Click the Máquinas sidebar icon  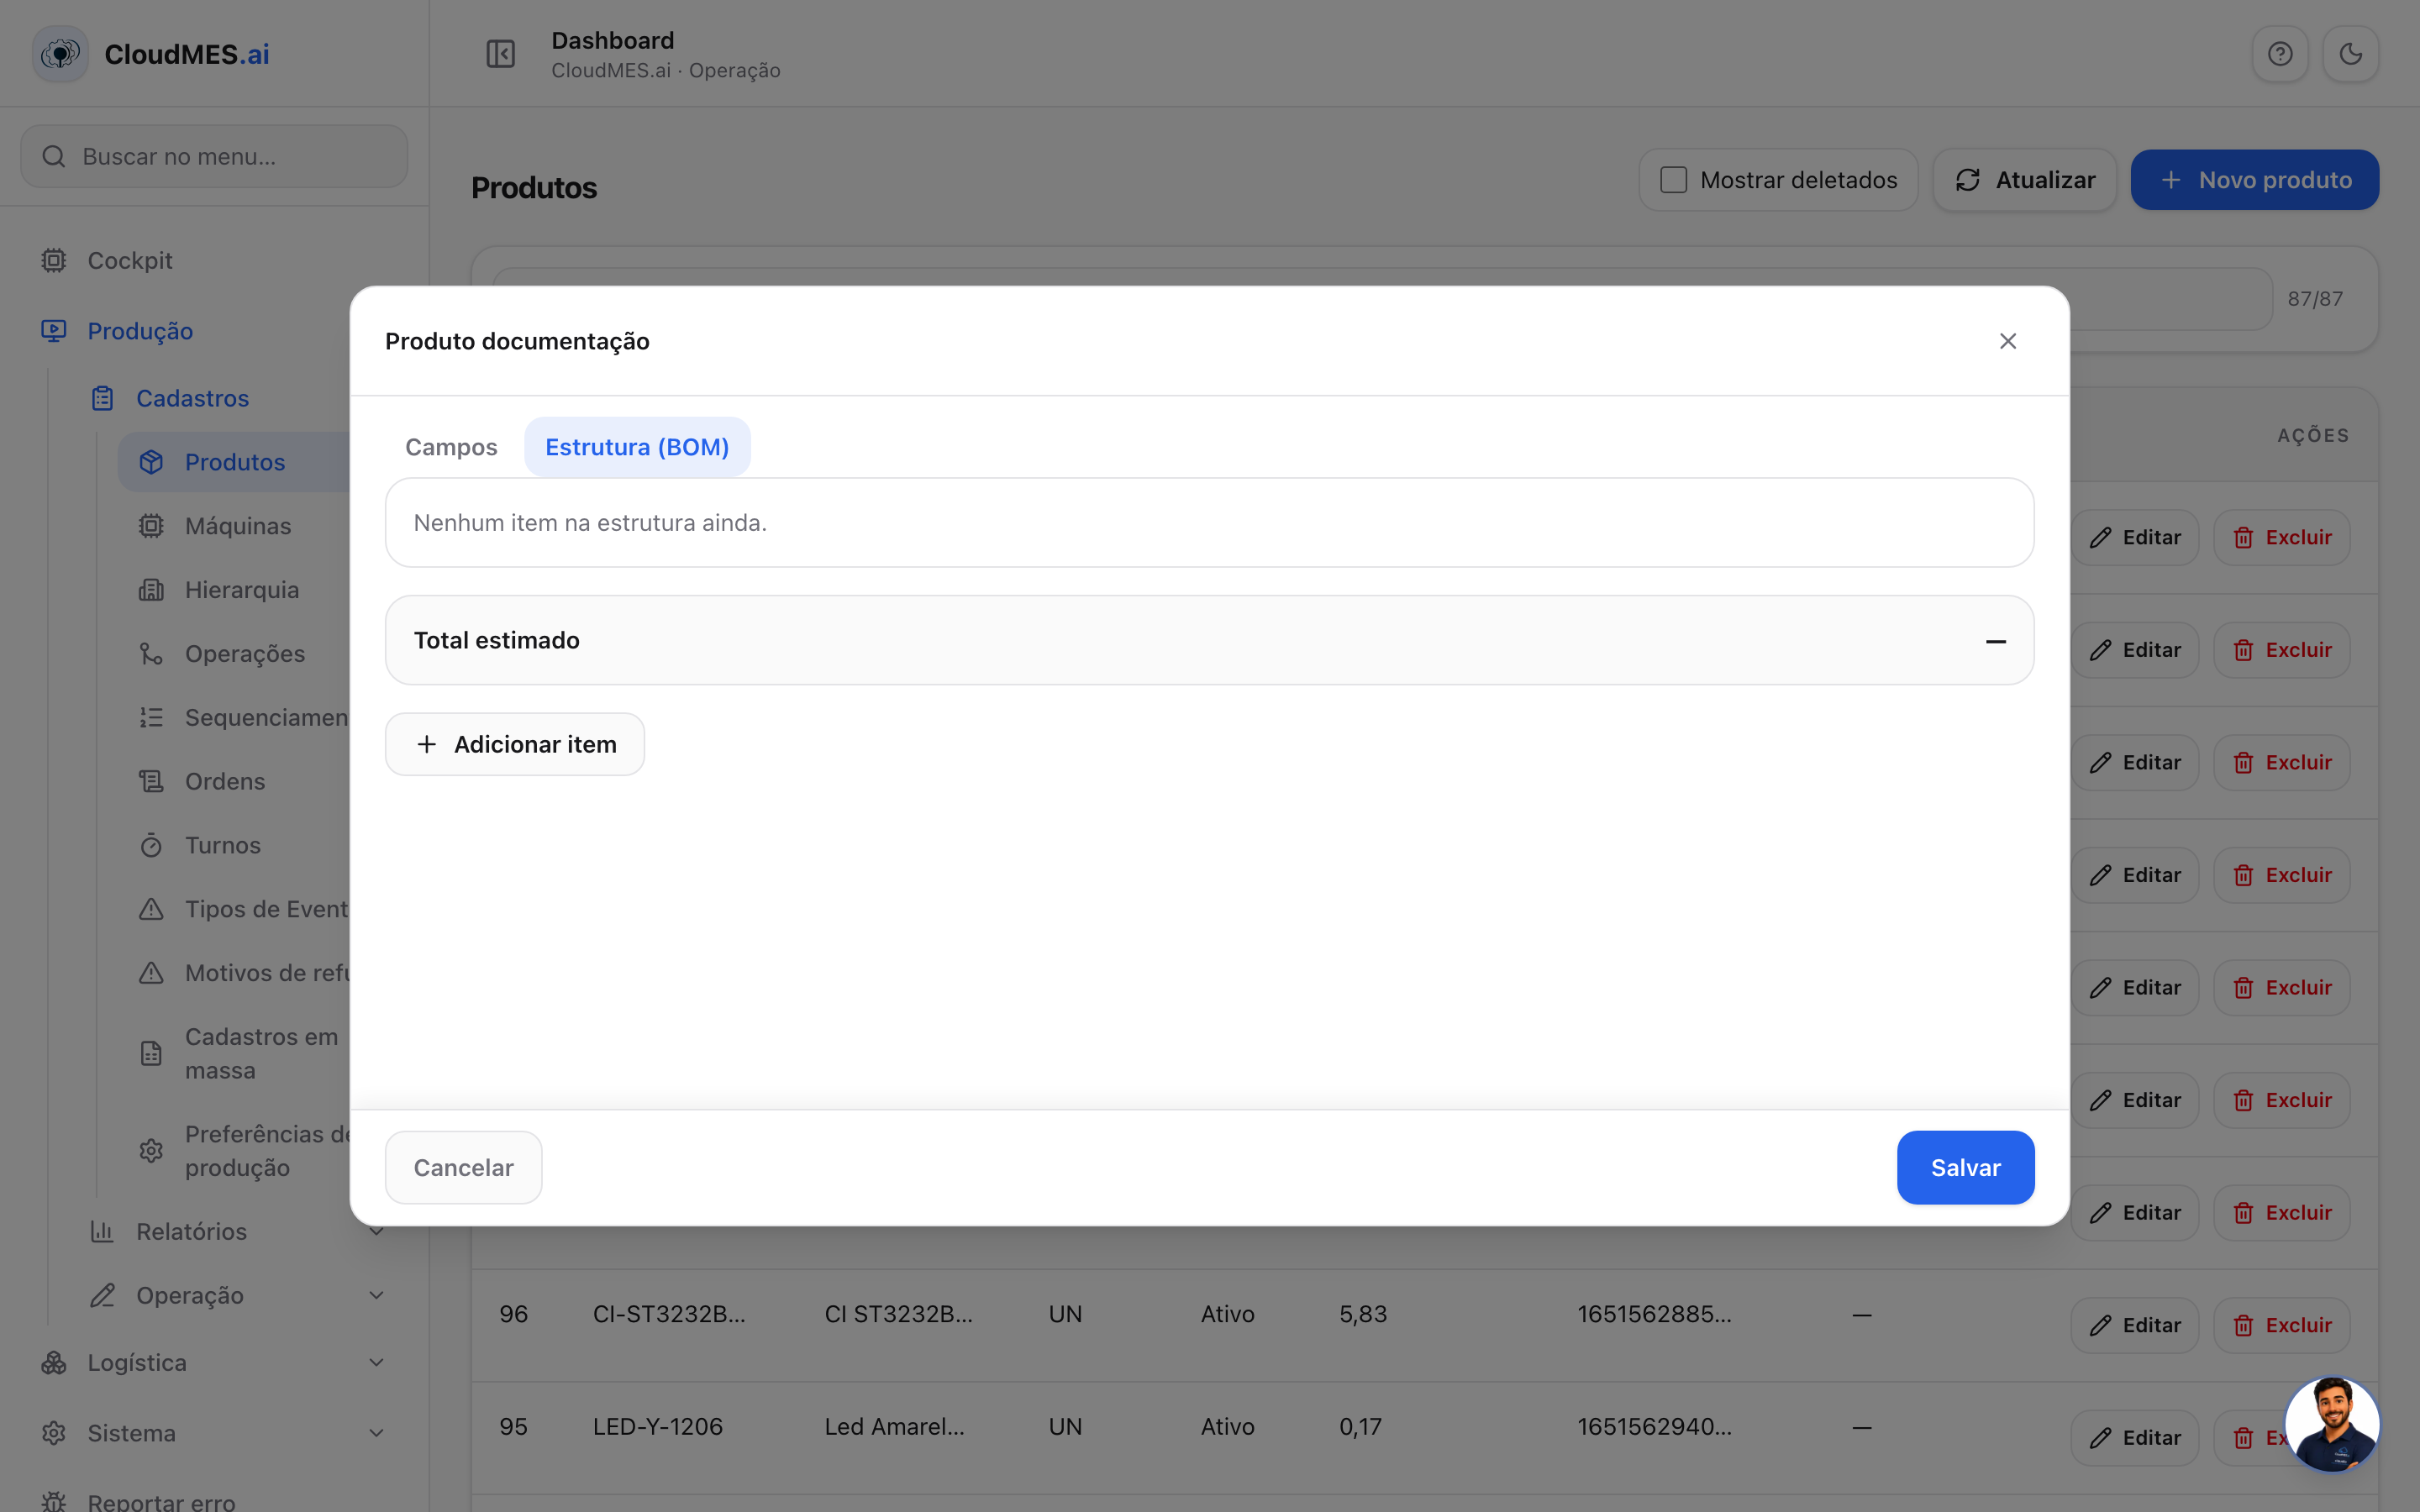(x=151, y=526)
